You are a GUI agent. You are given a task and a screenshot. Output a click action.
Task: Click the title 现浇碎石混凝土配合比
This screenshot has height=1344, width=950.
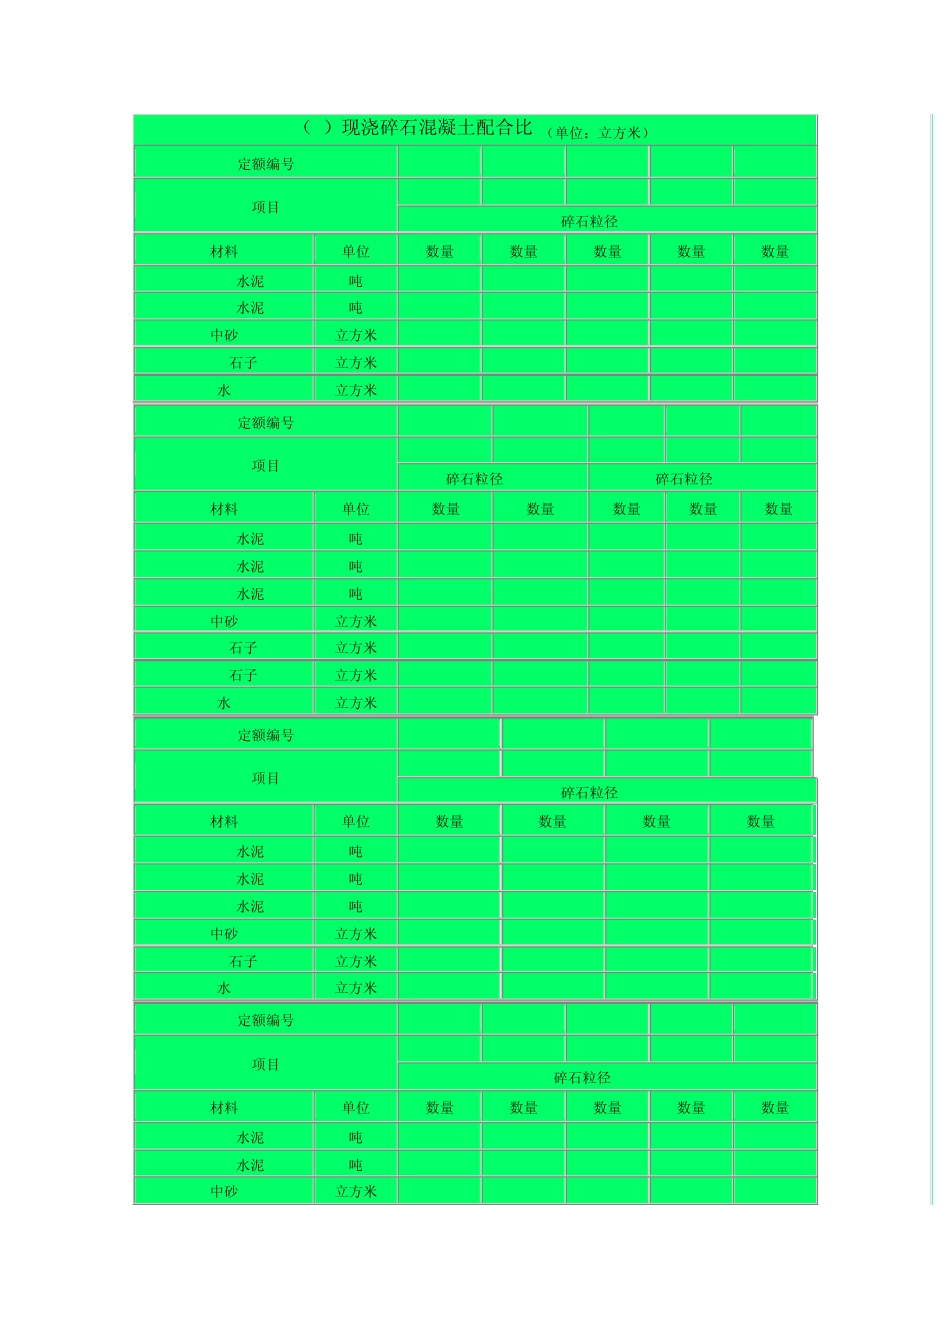point(436,128)
